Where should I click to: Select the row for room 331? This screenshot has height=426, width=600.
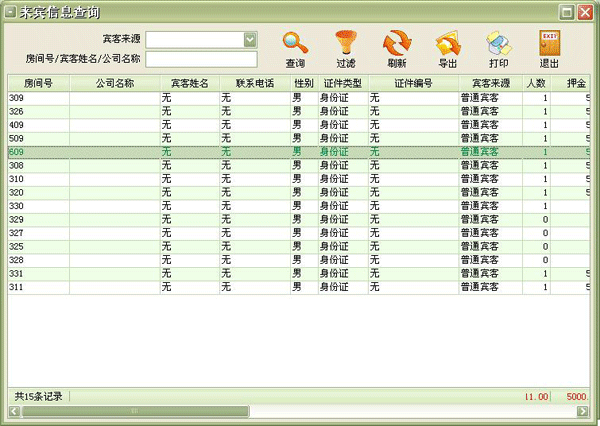click(x=150, y=273)
